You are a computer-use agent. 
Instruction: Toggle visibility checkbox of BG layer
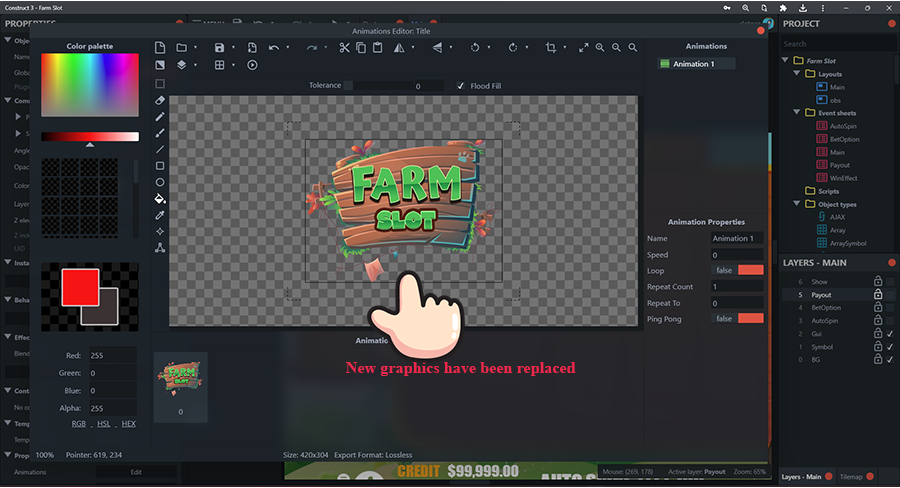pos(890,359)
